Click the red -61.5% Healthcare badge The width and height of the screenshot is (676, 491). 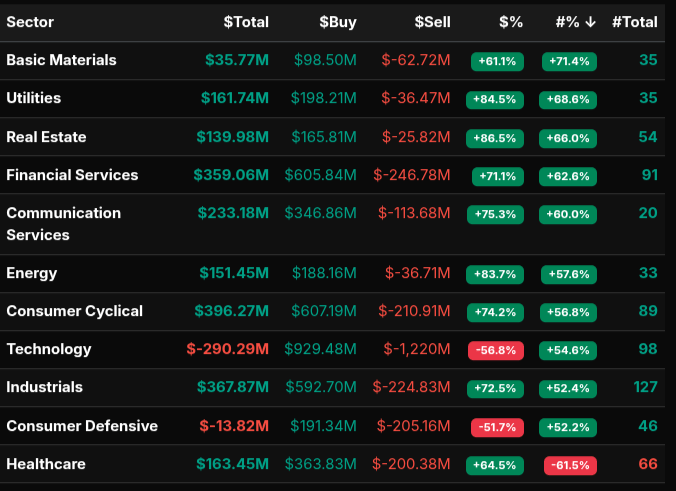[570, 465]
